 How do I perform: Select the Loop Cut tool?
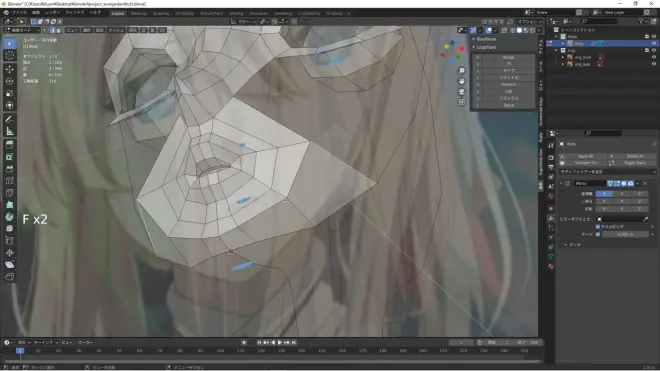coord(10,181)
